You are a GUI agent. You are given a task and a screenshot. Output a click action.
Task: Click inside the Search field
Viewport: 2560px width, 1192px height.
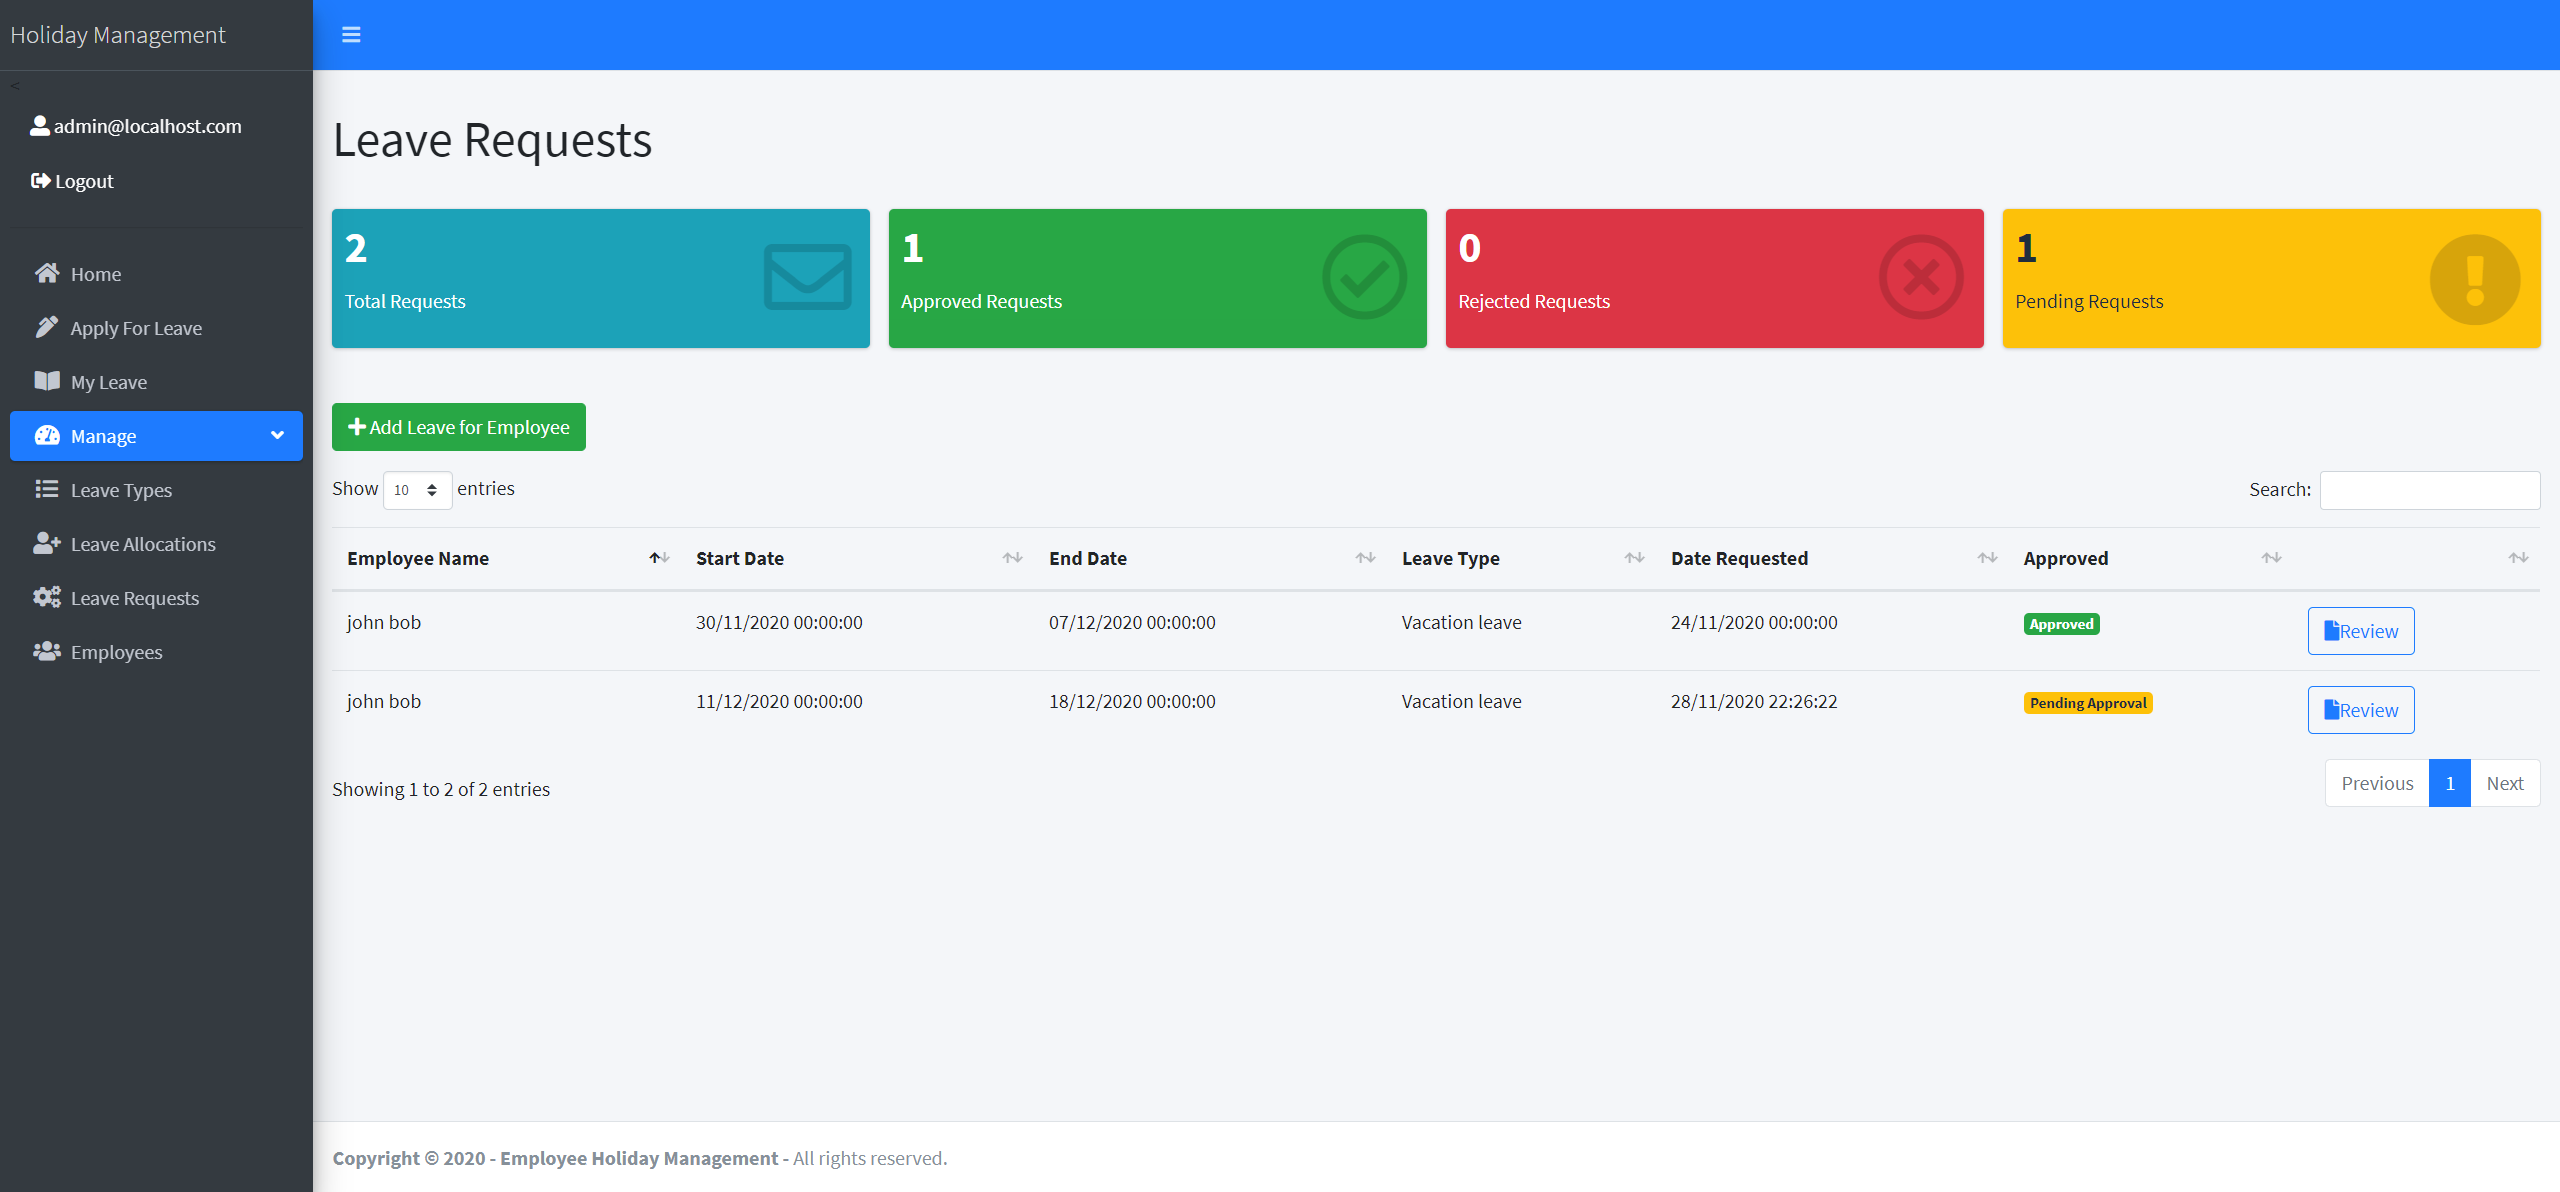(2430, 490)
